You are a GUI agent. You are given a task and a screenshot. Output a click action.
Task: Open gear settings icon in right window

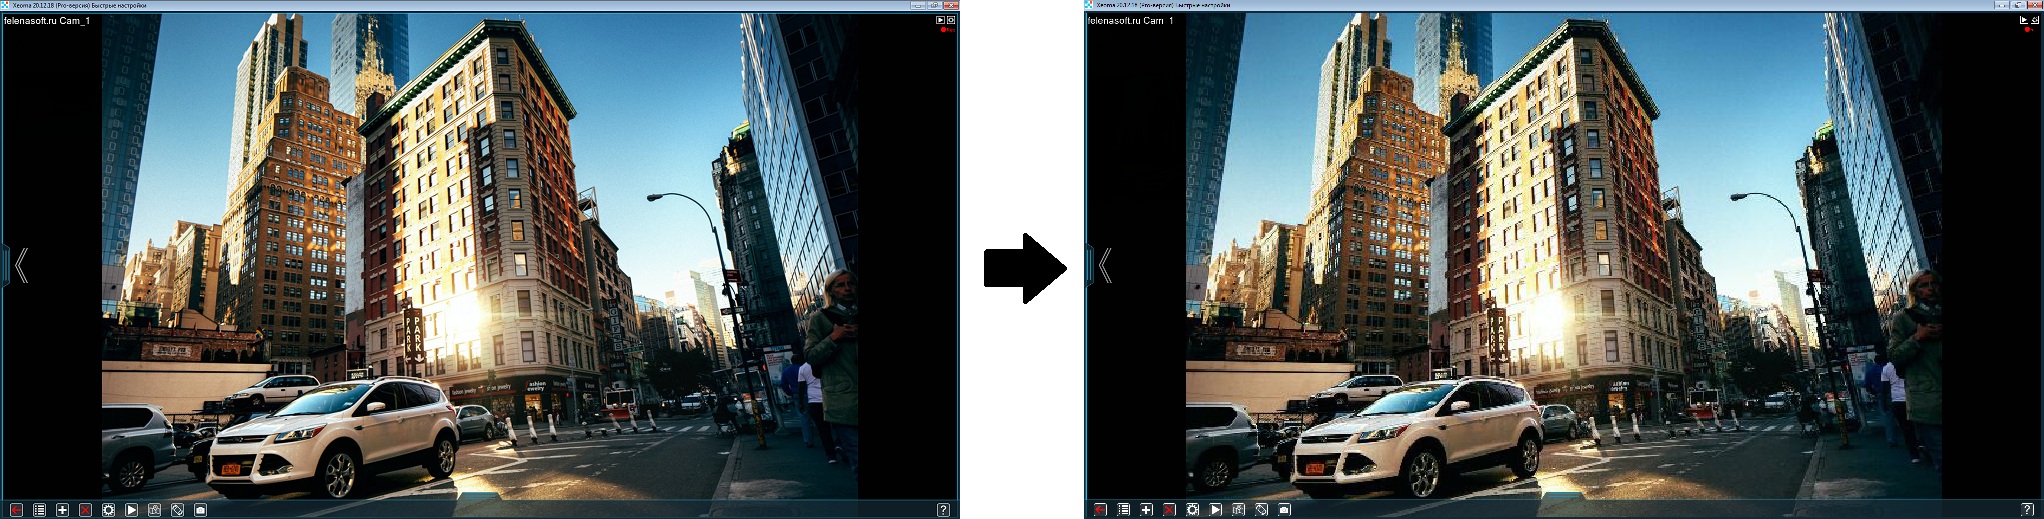(1192, 510)
